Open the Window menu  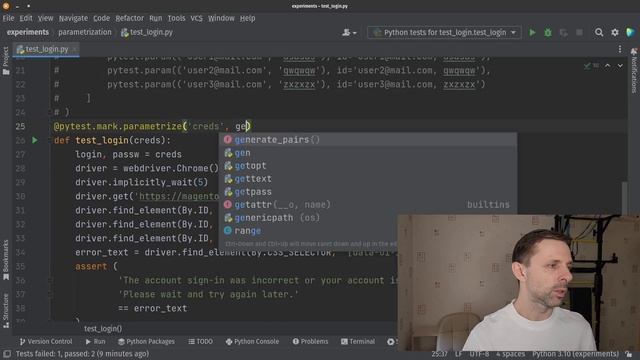click(221, 18)
